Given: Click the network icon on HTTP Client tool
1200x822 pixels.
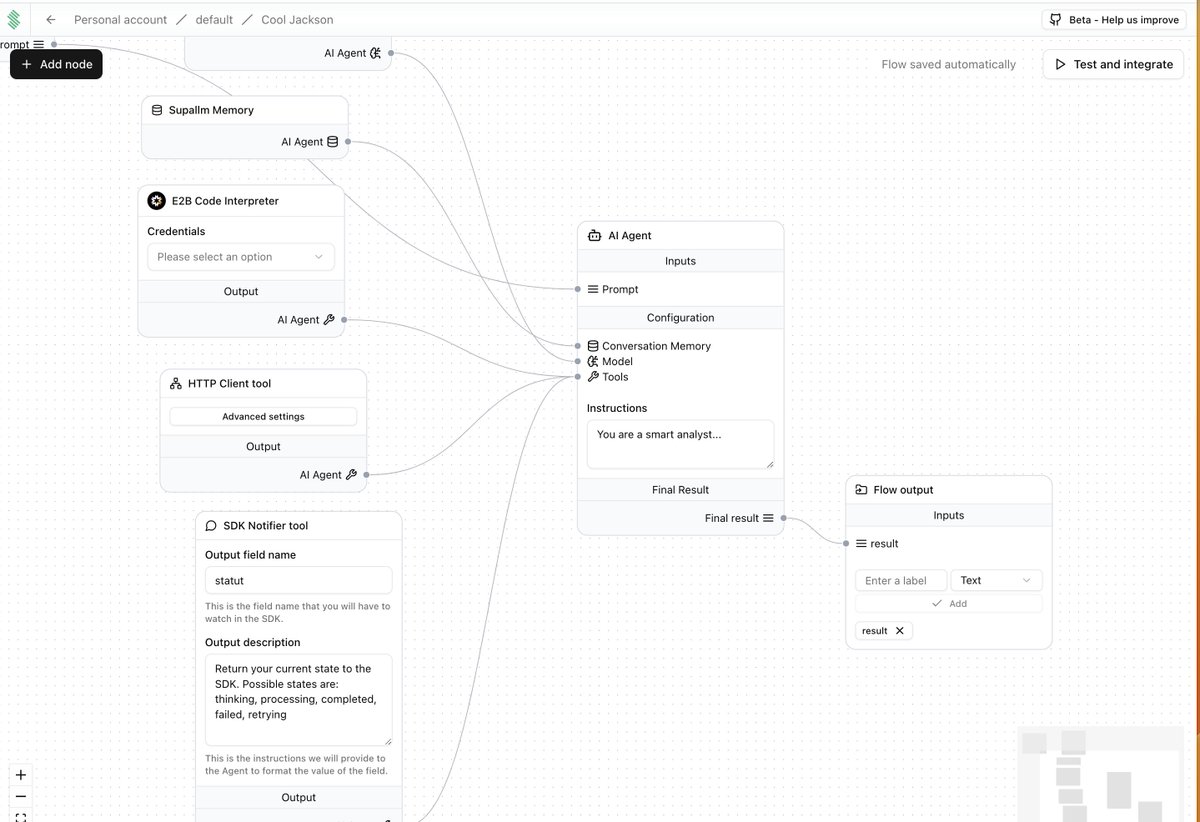Looking at the screenshot, I should 175,383.
